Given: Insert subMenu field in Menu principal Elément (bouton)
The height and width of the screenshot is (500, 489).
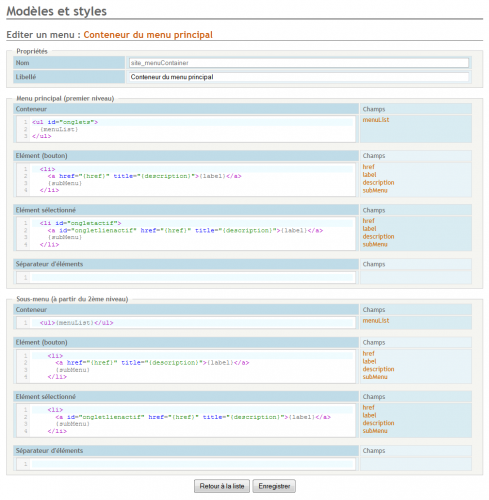Looking at the screenshot, I should click(x=375, y=190).
